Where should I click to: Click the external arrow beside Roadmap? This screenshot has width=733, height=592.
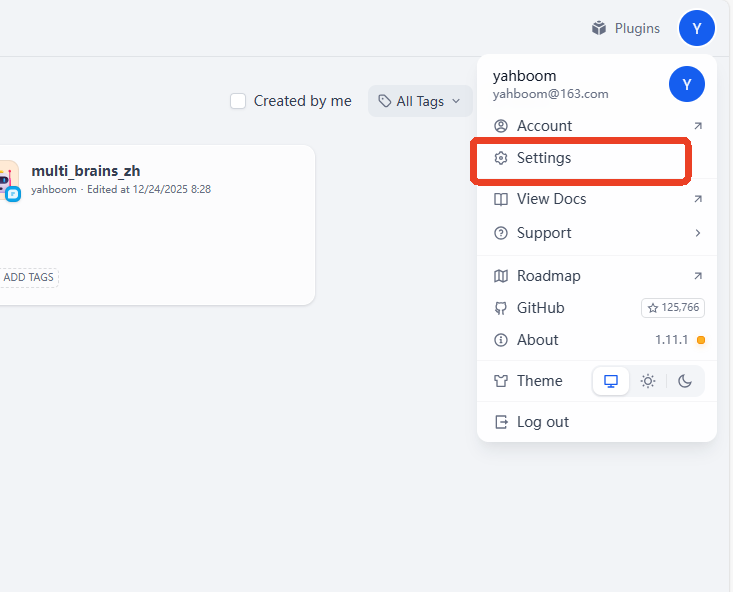pos(697,275)
